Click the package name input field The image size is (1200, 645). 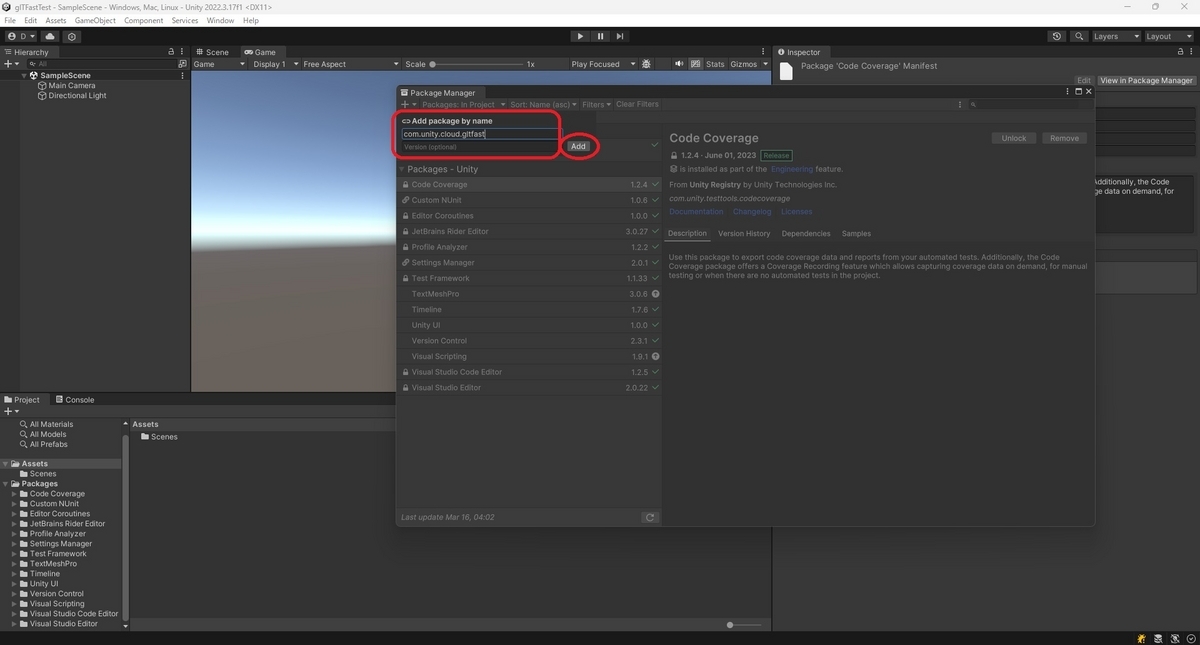(479, 133)
